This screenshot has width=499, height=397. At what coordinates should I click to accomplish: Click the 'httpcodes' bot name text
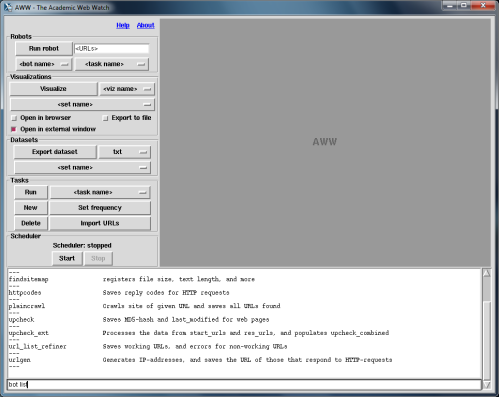click(x=25, y=293)
